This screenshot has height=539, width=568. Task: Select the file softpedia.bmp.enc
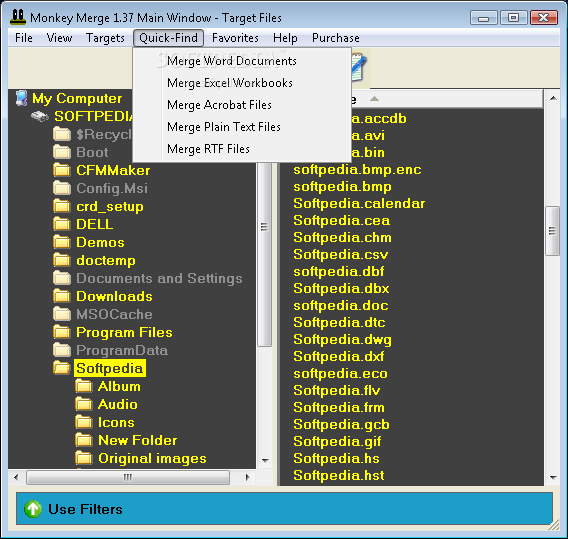click(x=357, y=170)
